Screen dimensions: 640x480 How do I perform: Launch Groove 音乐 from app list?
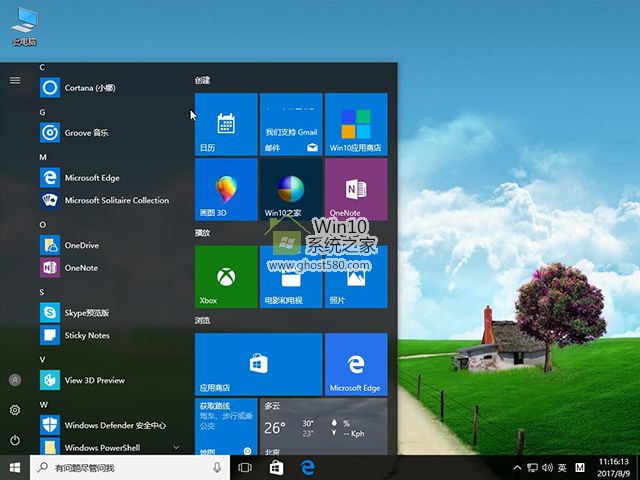110,133
